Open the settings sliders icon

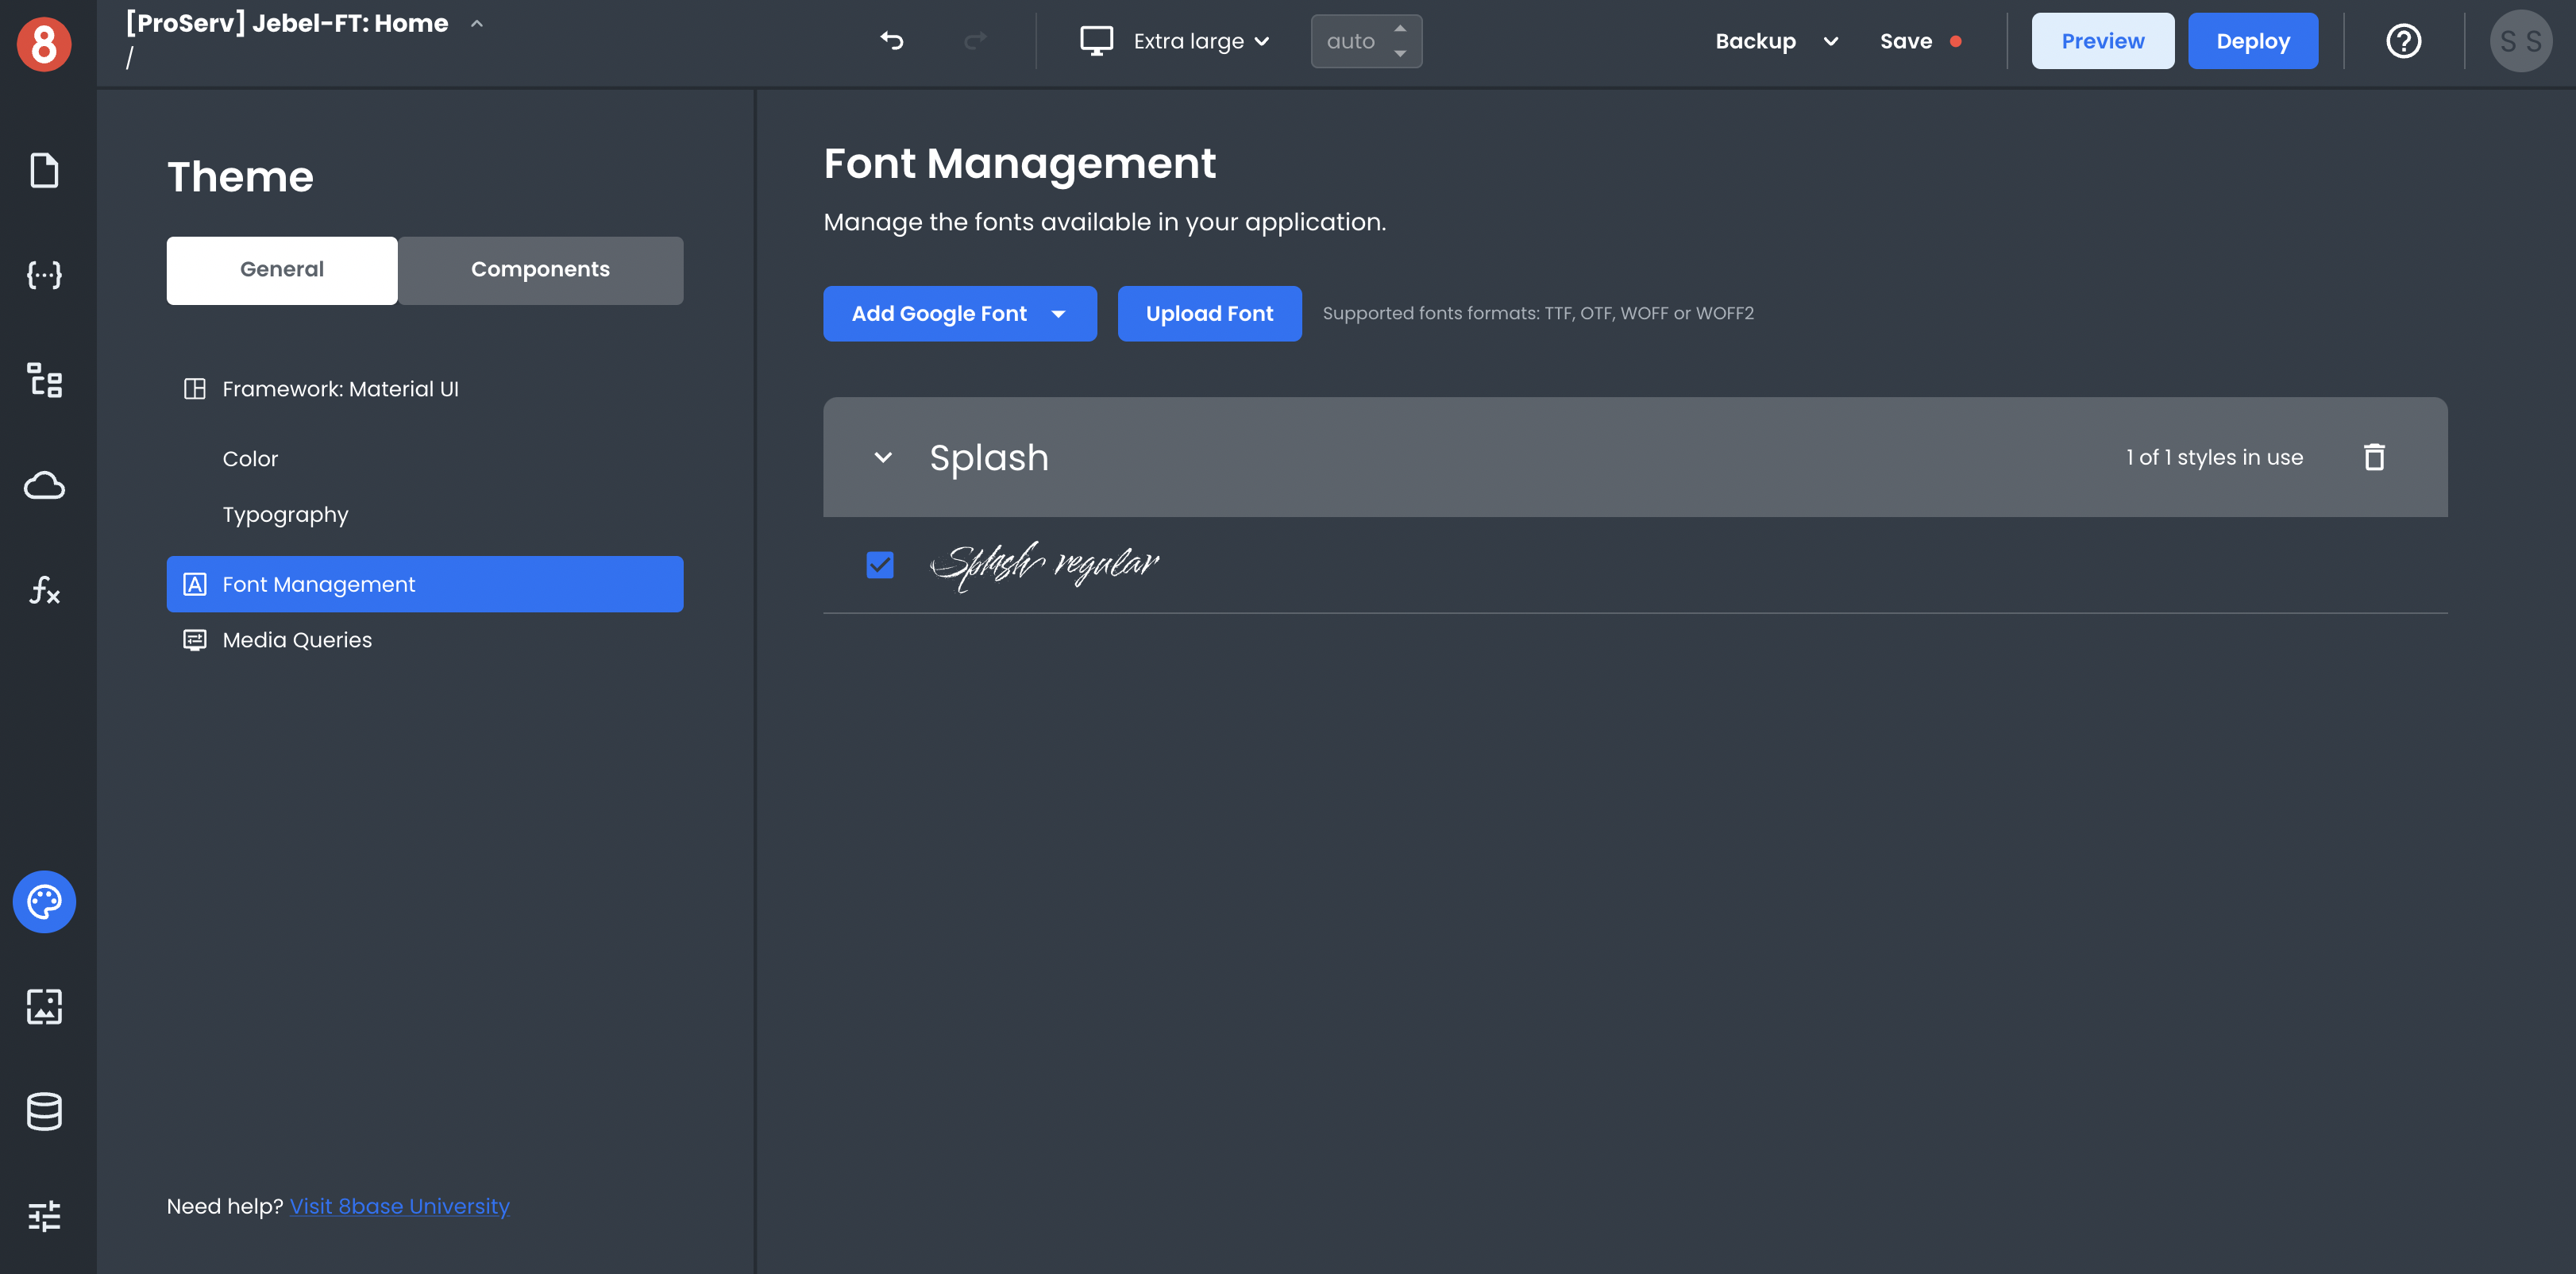pyautogui.click(x=44, y=1216)
